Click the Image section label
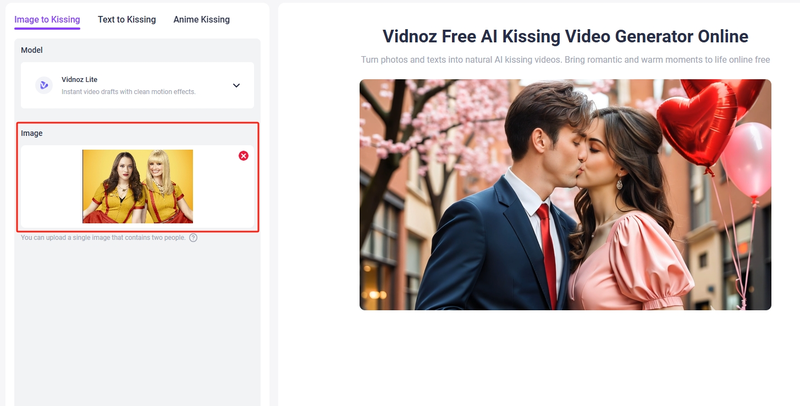800x406 pixels. point(32,133)
